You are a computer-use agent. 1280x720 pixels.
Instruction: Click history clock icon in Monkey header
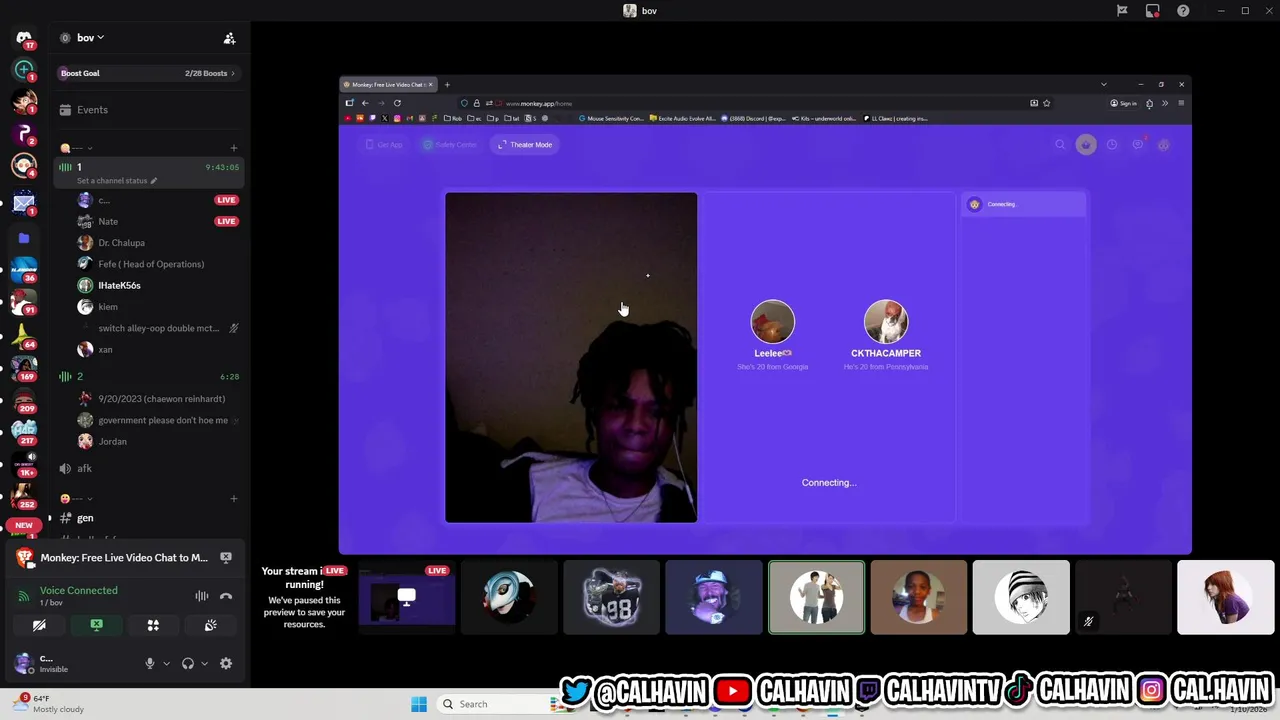pyautogui.click(x=1112, y=145)
